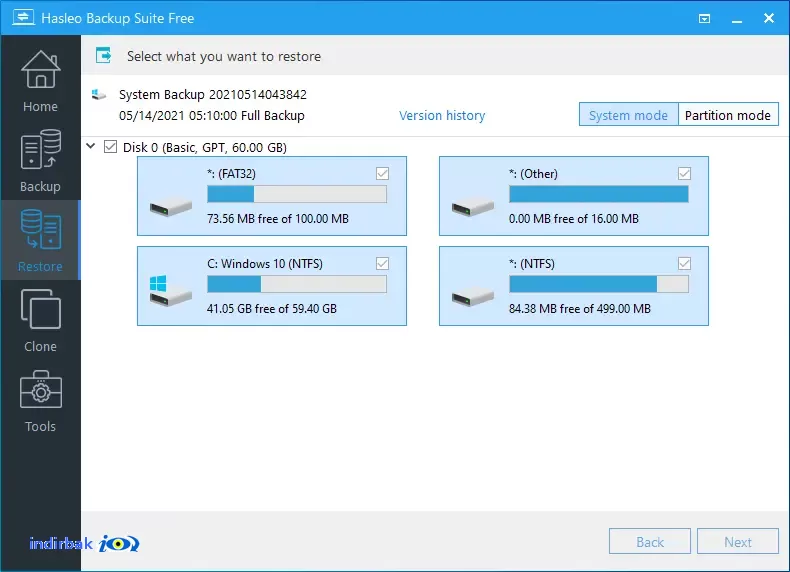Click '73.56 MB free of 100.00 MB' text
This screenshot has width=790, height=572.
278,218
